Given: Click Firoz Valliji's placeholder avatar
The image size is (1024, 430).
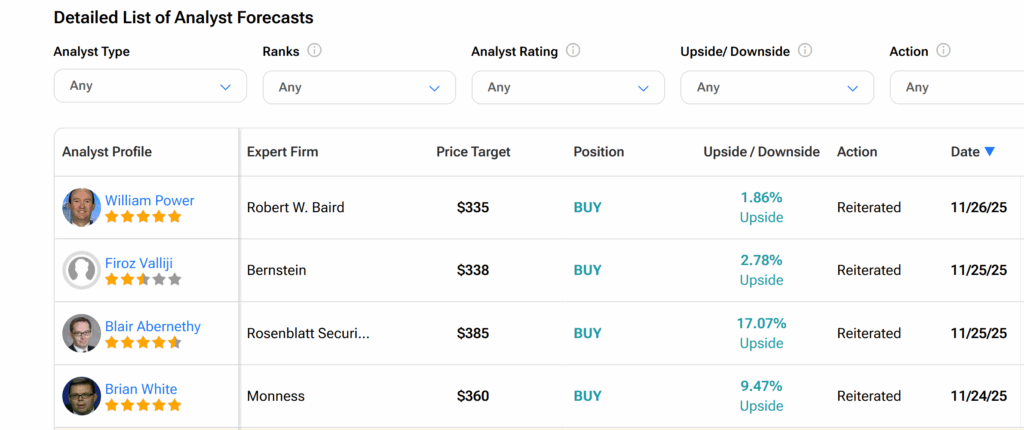Looking at the screenshot, I should (81, 270).
